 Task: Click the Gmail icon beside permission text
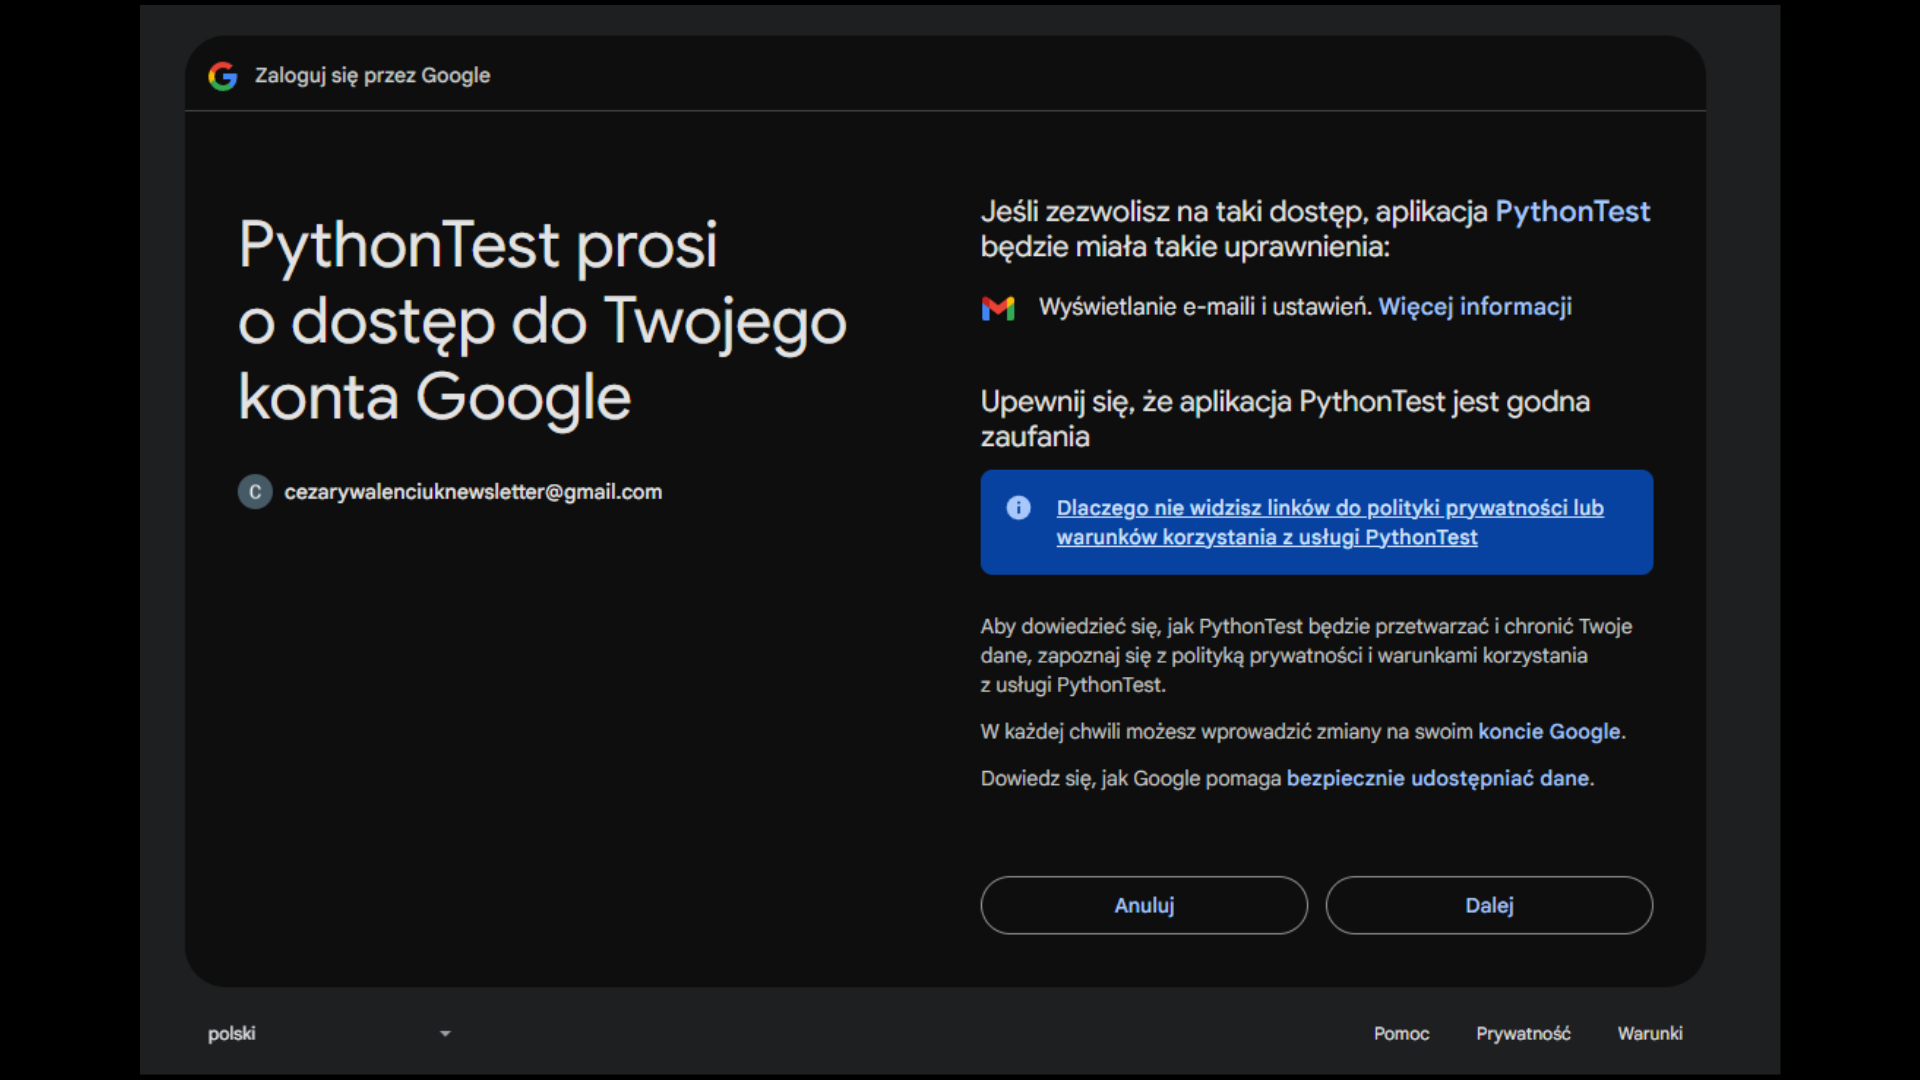coord(998,308)
